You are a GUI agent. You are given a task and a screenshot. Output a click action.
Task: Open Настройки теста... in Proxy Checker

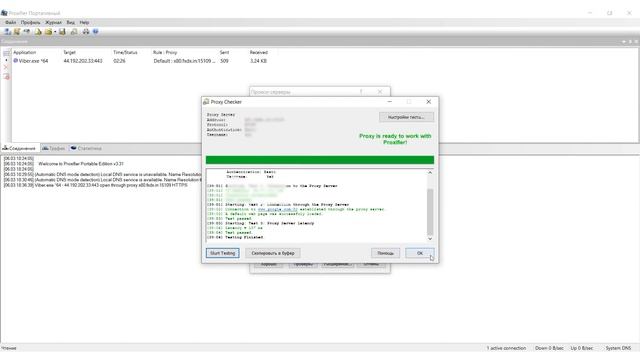406,117
